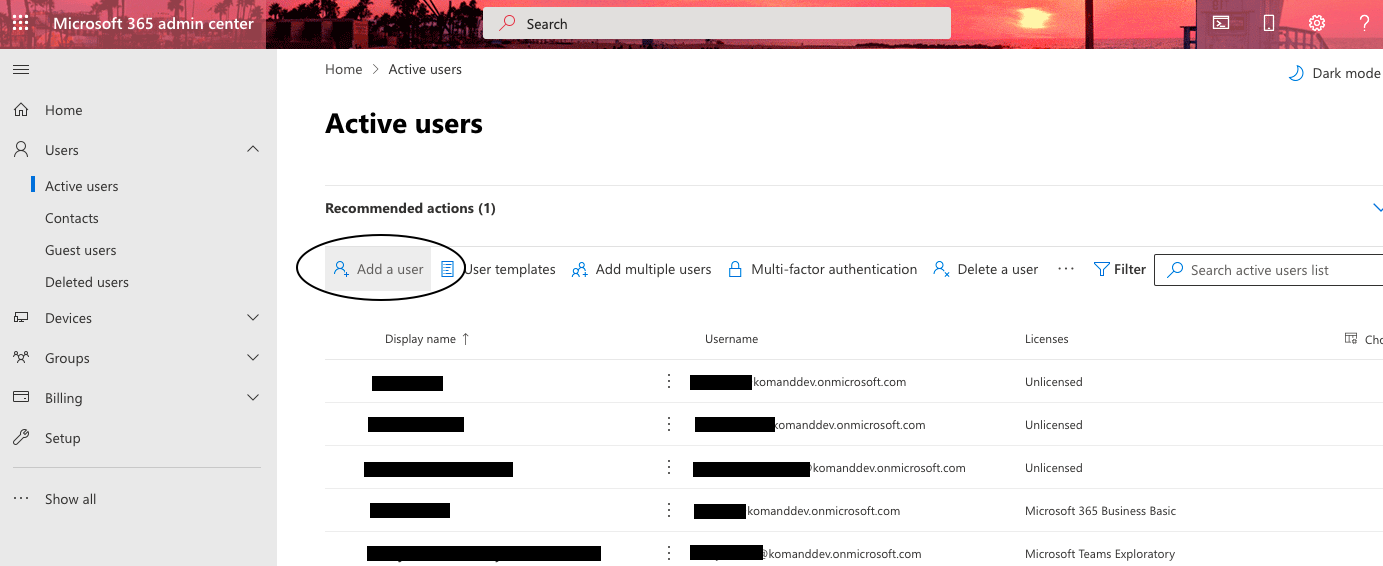Open more actions for first listed user

tap(669, 382)
